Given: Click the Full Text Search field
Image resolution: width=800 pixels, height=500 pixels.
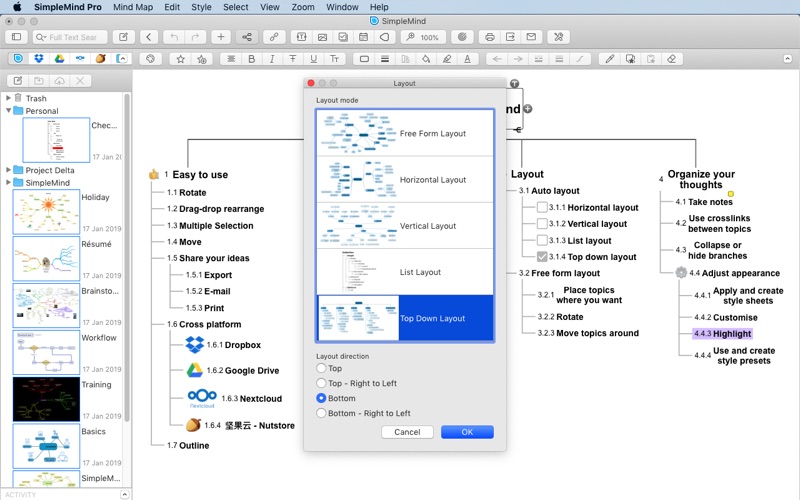Looking at the screenshot, I should point(70,37).
